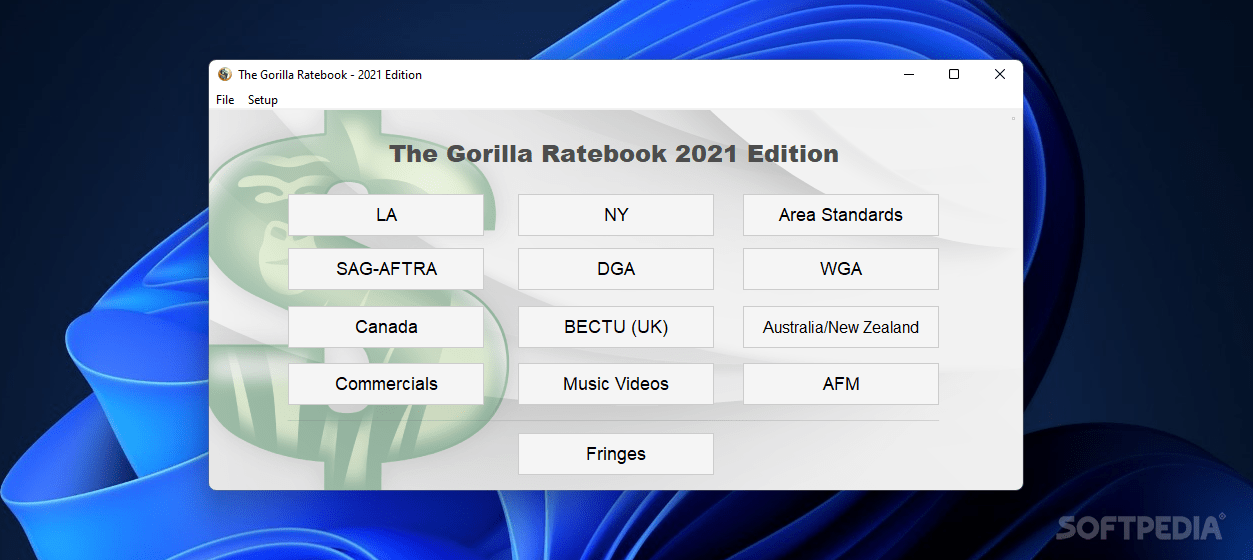
Task: Select the Music Videos button
Action: [616, 384]
